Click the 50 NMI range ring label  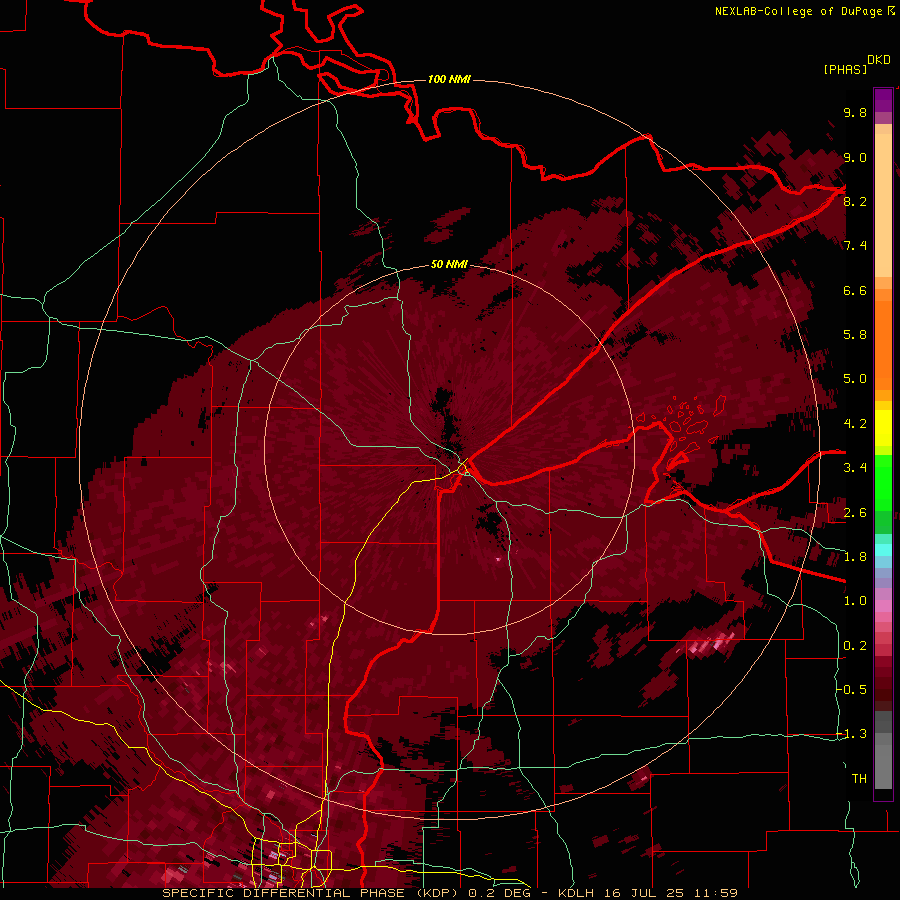(449, 264)
